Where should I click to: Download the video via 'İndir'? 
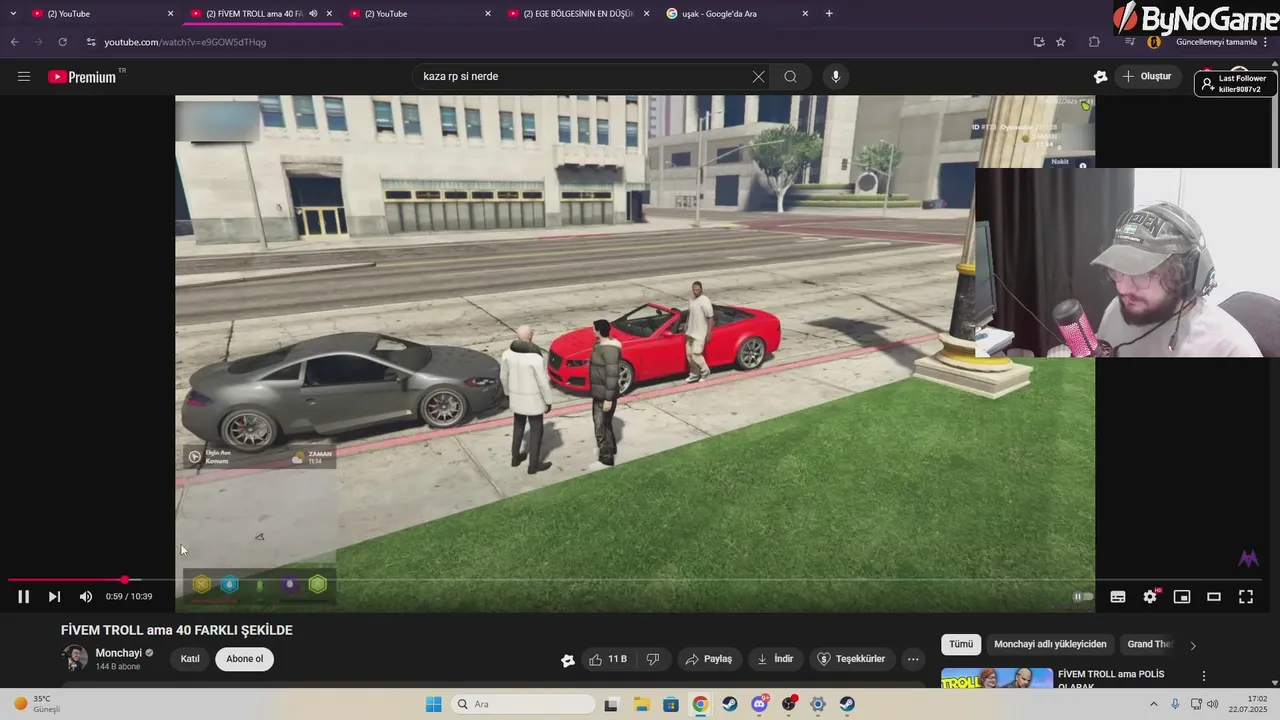(775, 659)
